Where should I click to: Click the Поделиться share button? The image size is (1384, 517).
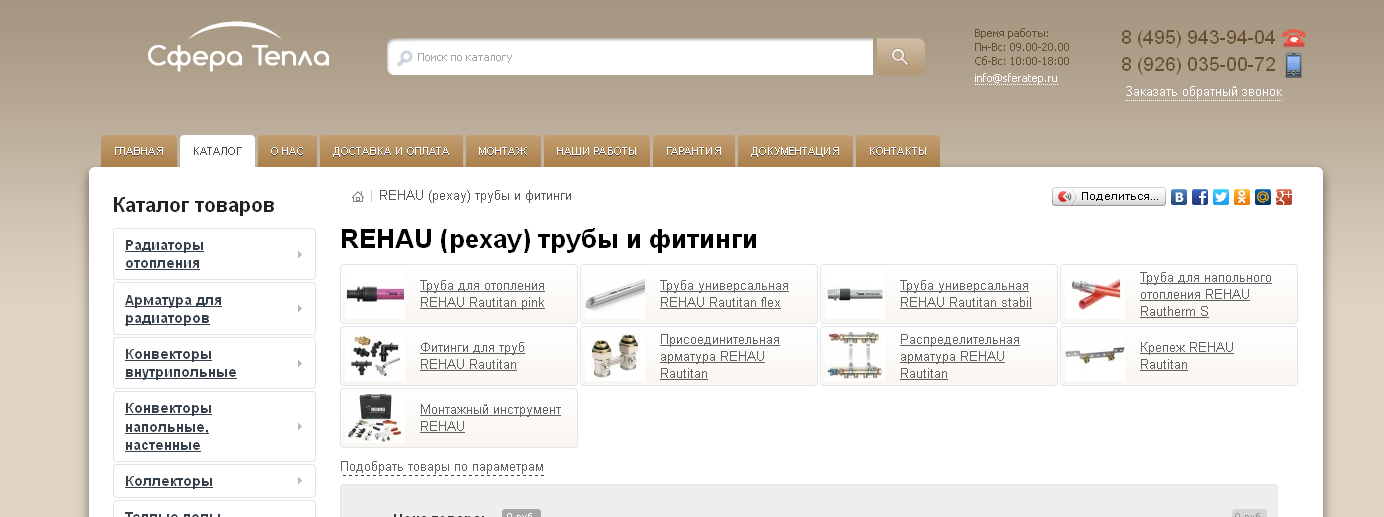tap(1109, 197)
